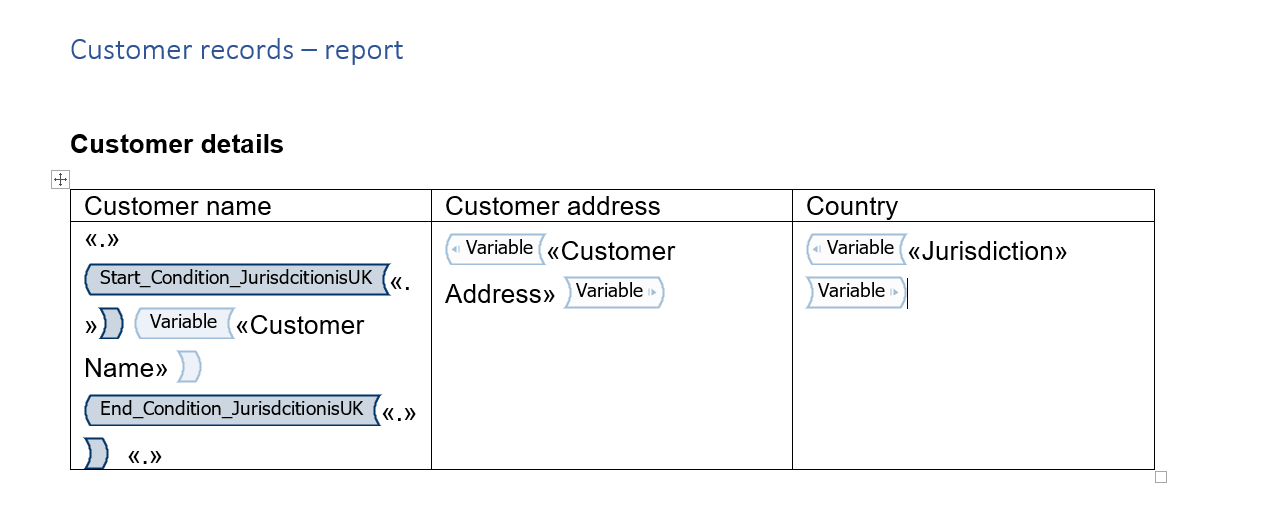Click the "Customer records – report" title
This screenshot has width=1278, height=522.
coord(237,50)
